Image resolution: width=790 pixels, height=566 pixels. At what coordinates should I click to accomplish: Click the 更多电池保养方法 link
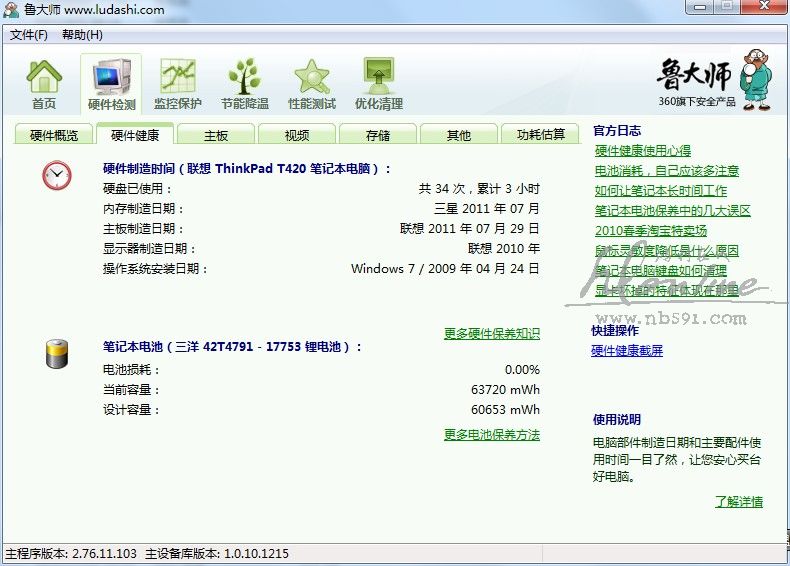click(491, 435)
